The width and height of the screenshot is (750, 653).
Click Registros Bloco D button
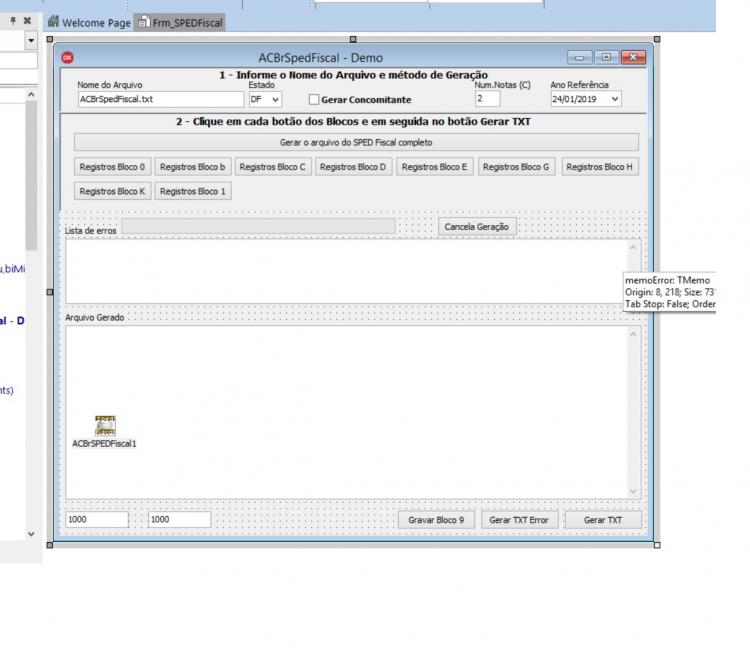point(353,167)
